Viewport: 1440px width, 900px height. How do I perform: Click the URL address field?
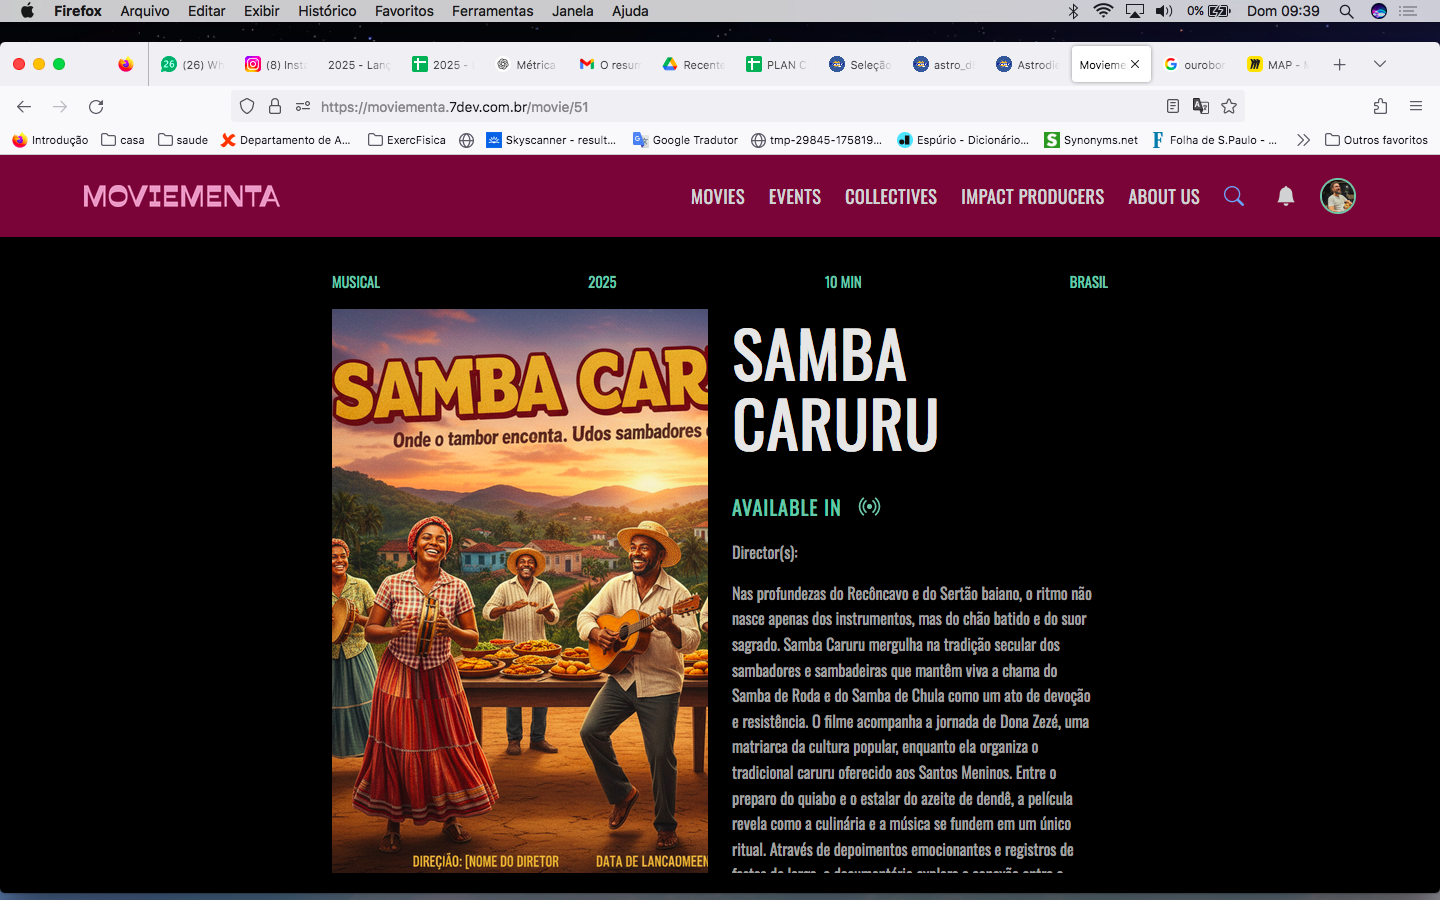(700, 106)
